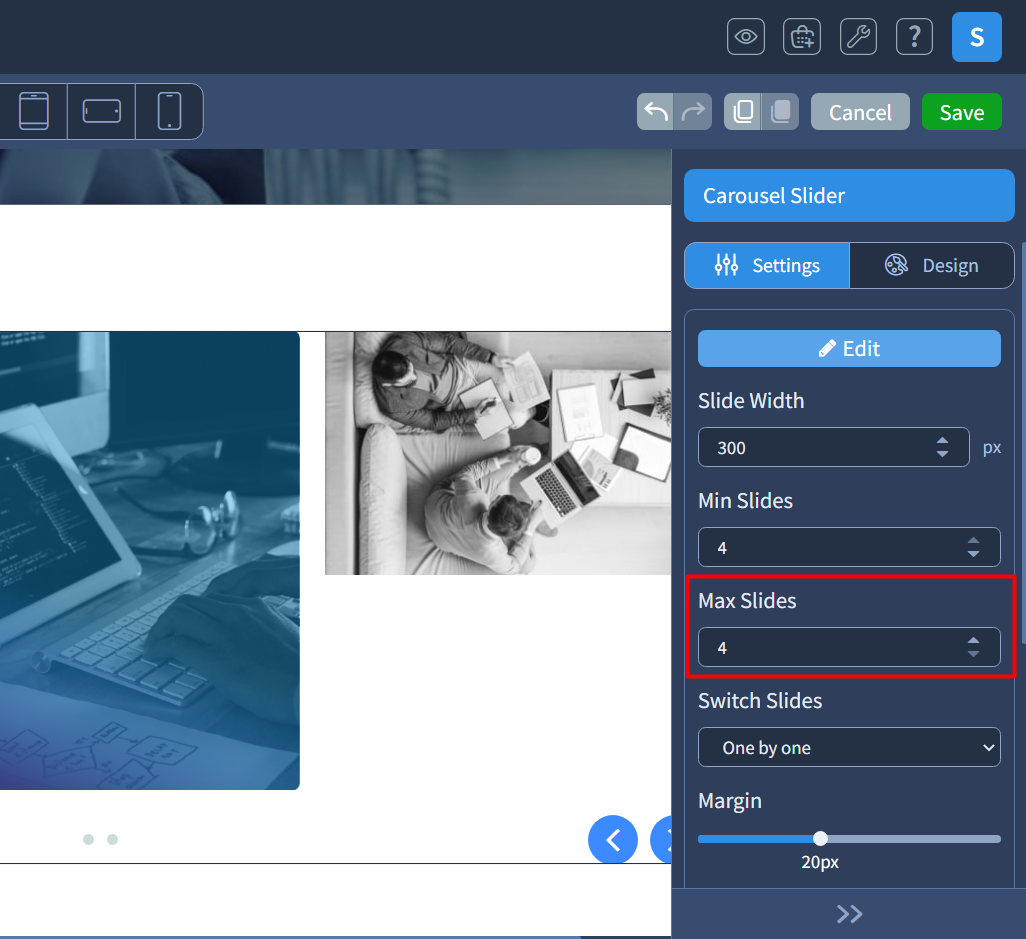Viewport: 1026px width, 939px height.
Task: Increase Slide Width with up arrow
Action: (x=942, y=441)
